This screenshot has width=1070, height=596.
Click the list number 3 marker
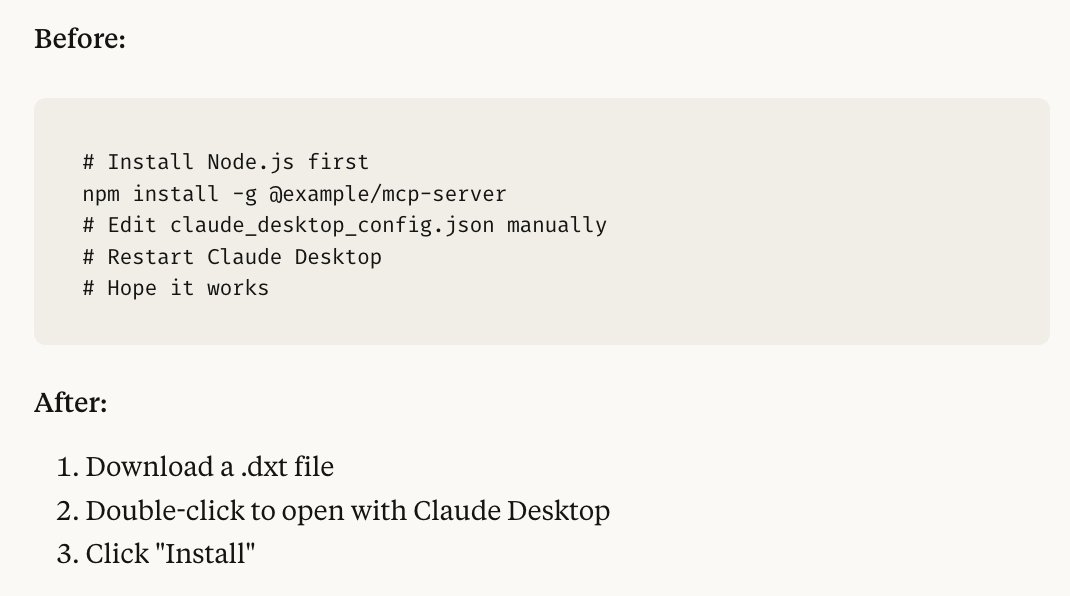(x=68, y=554)
